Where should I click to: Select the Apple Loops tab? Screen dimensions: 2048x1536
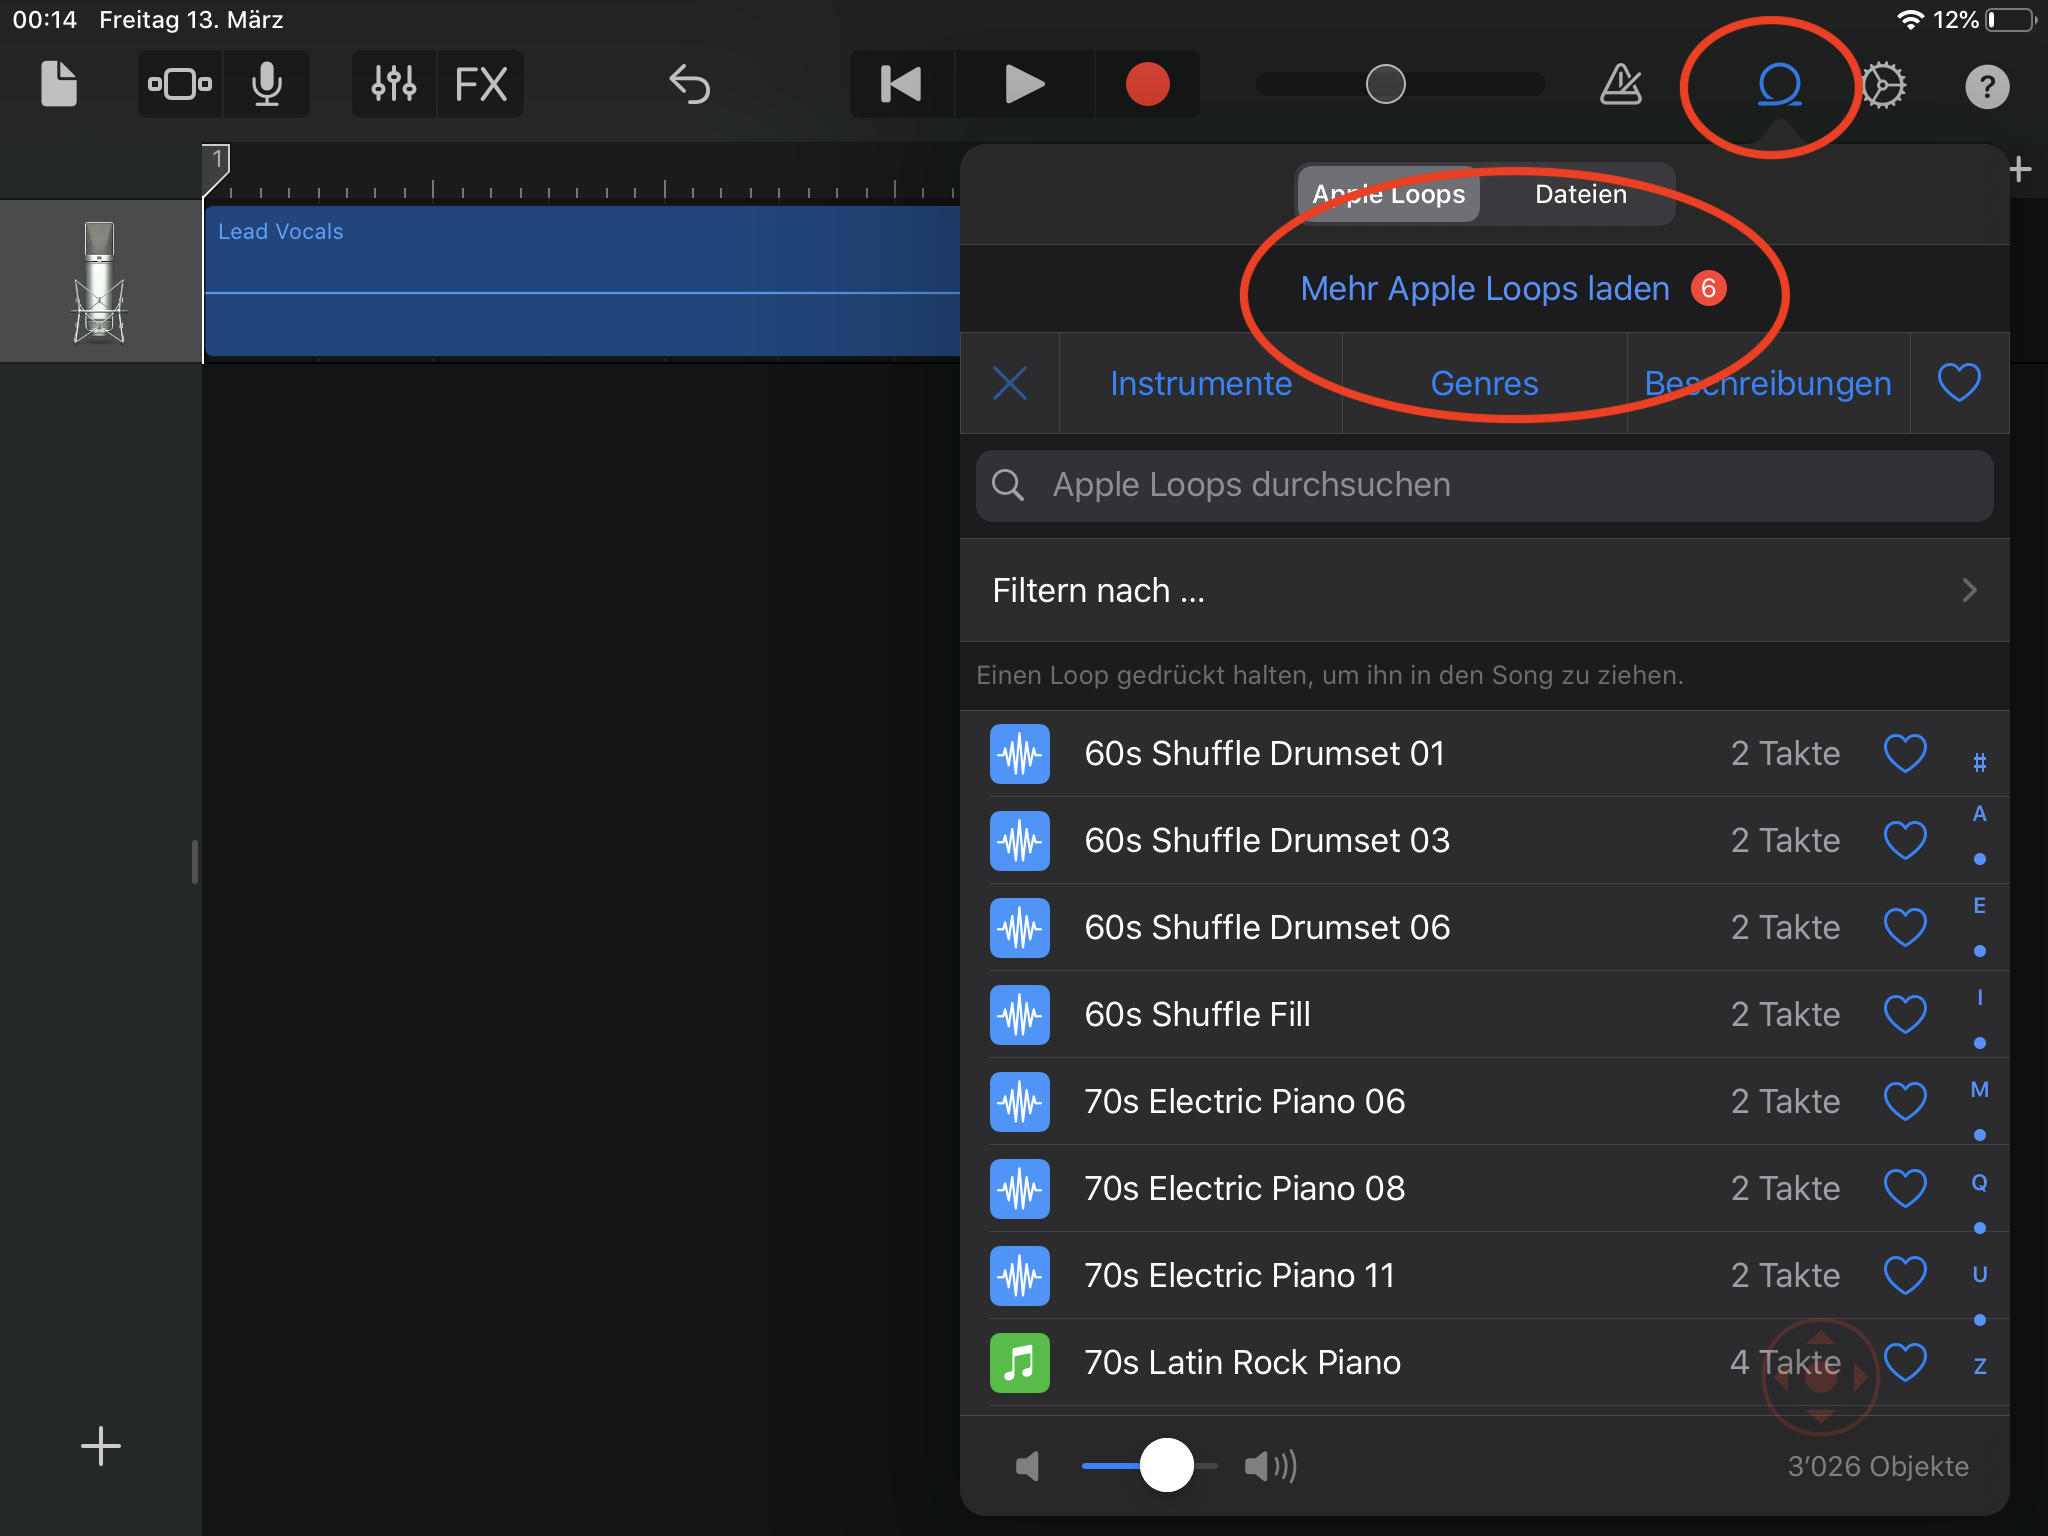pyautogui.click(x=1388, y=194)
